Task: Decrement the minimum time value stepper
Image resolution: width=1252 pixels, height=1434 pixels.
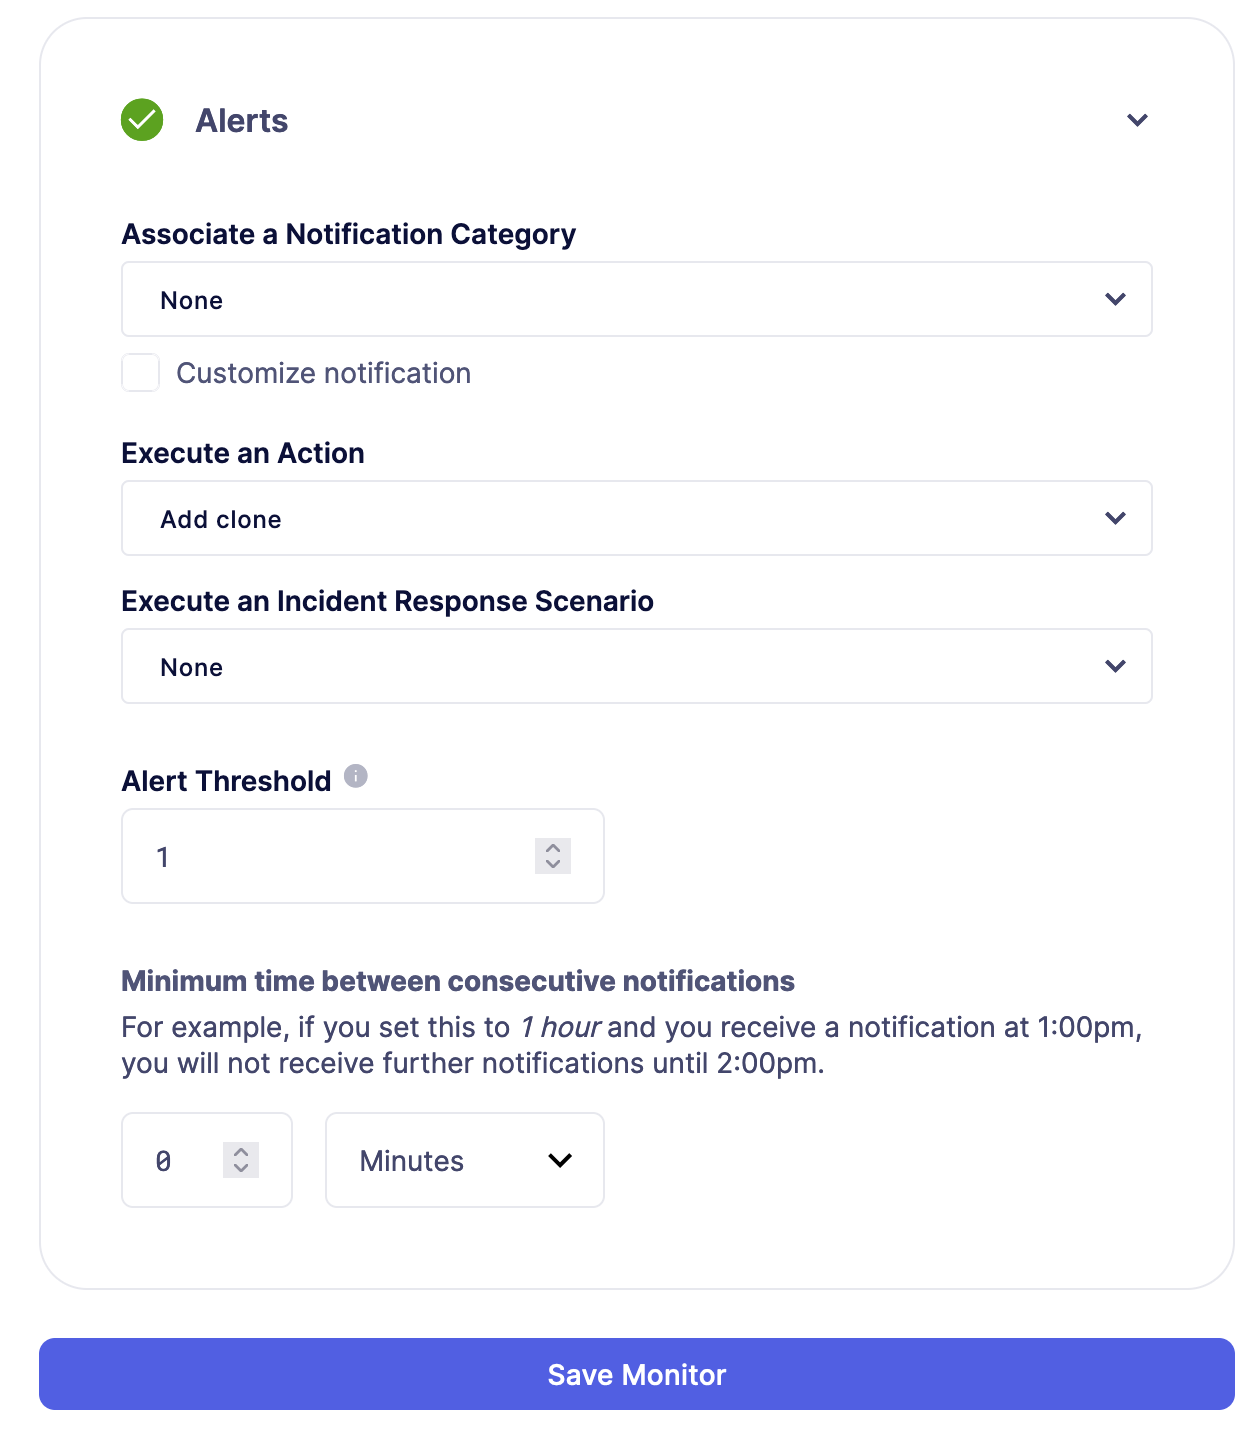Action: coord(240,1168)
